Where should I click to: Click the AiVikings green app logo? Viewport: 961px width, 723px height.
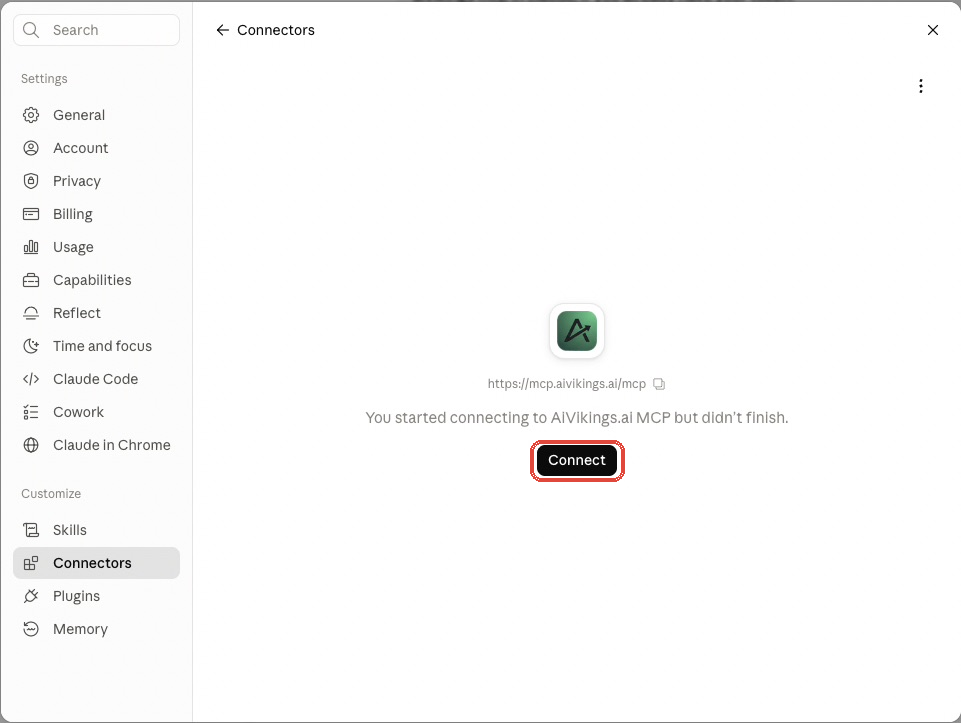577,331
